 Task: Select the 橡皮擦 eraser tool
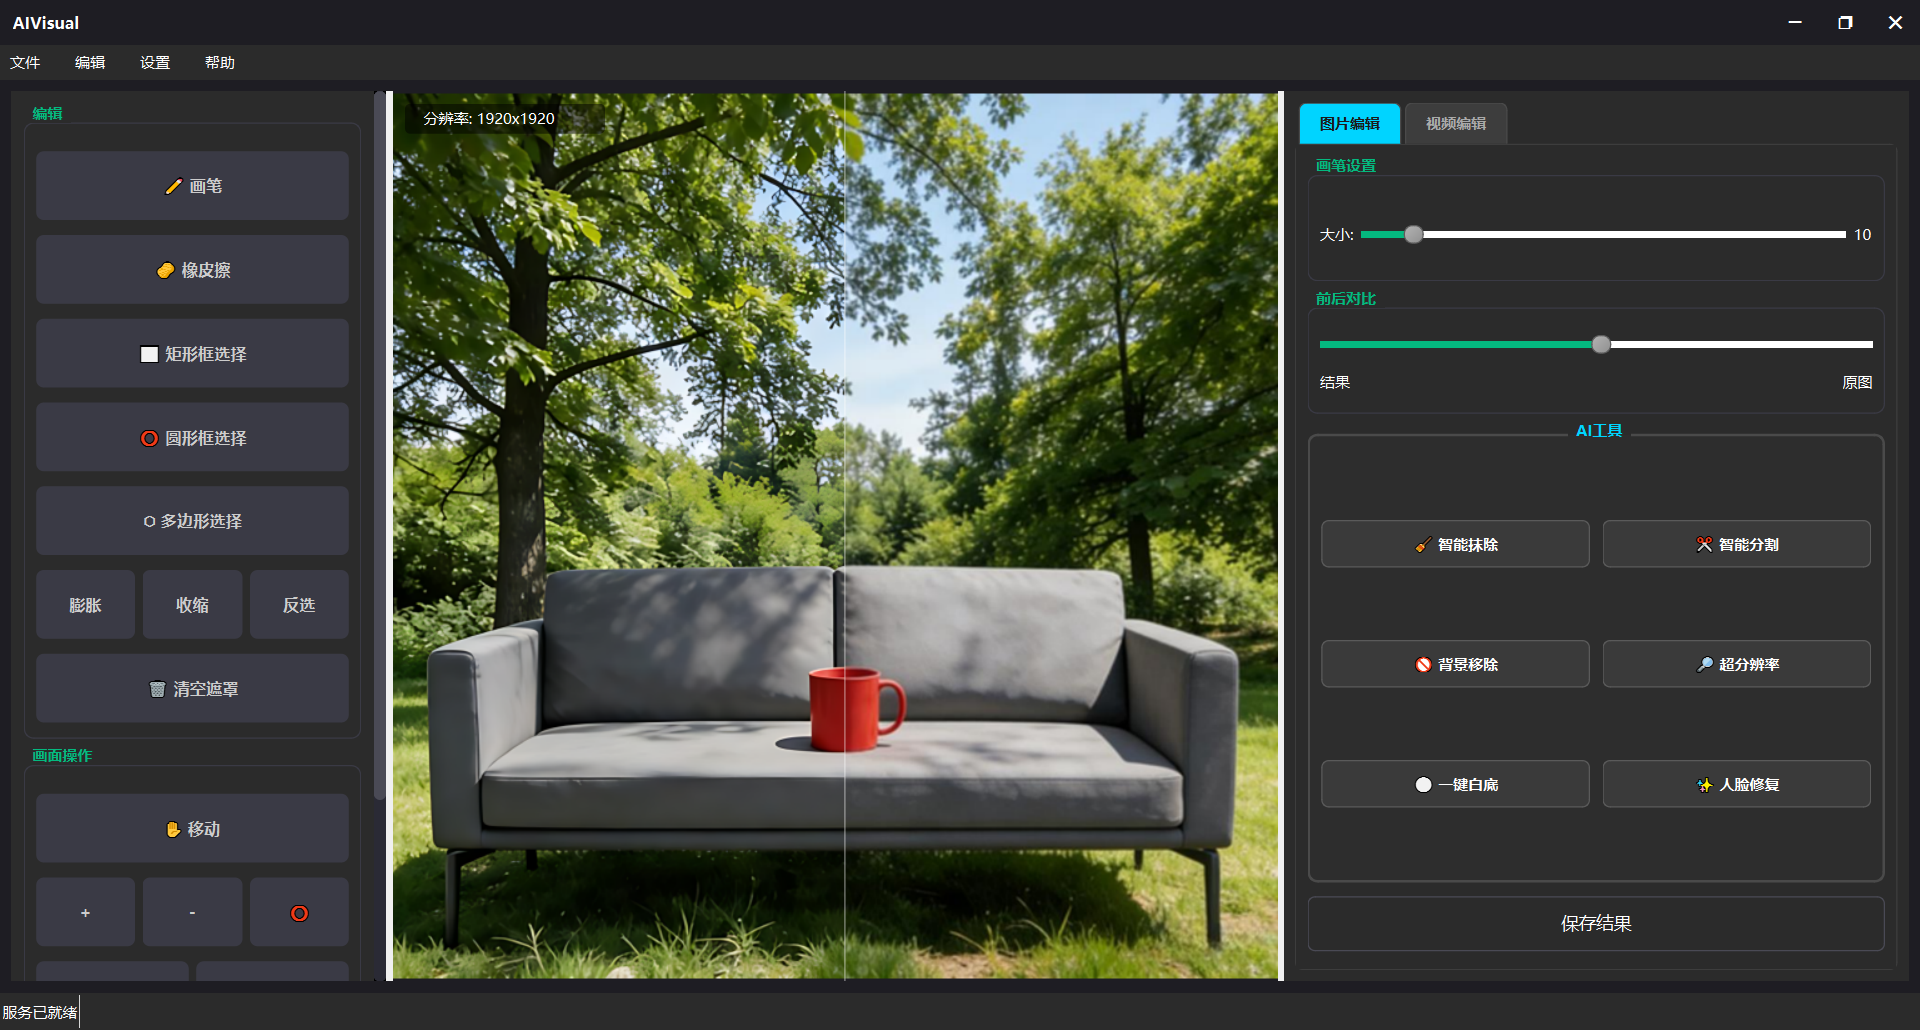point(192,270)
